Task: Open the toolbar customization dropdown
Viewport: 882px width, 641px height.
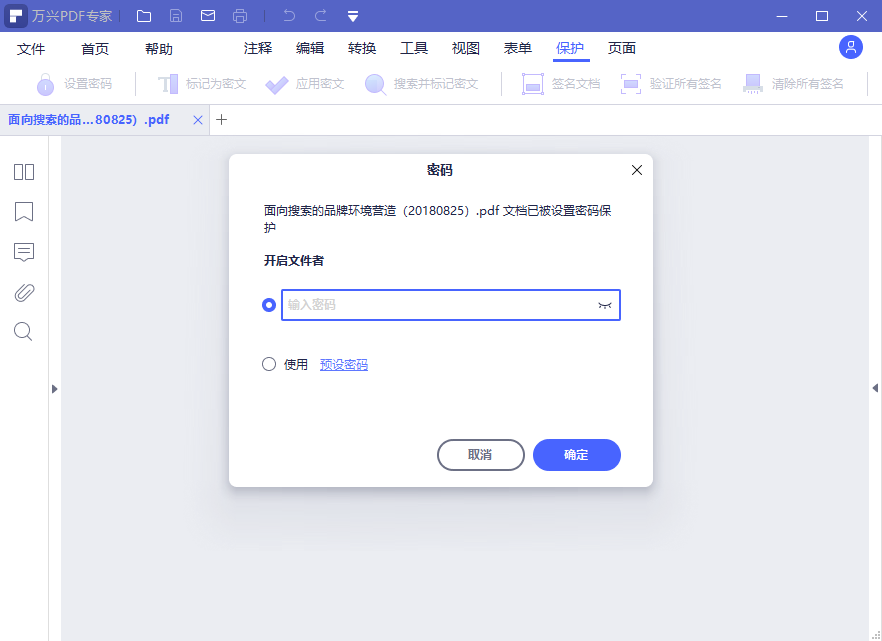Action: point(352,15)
